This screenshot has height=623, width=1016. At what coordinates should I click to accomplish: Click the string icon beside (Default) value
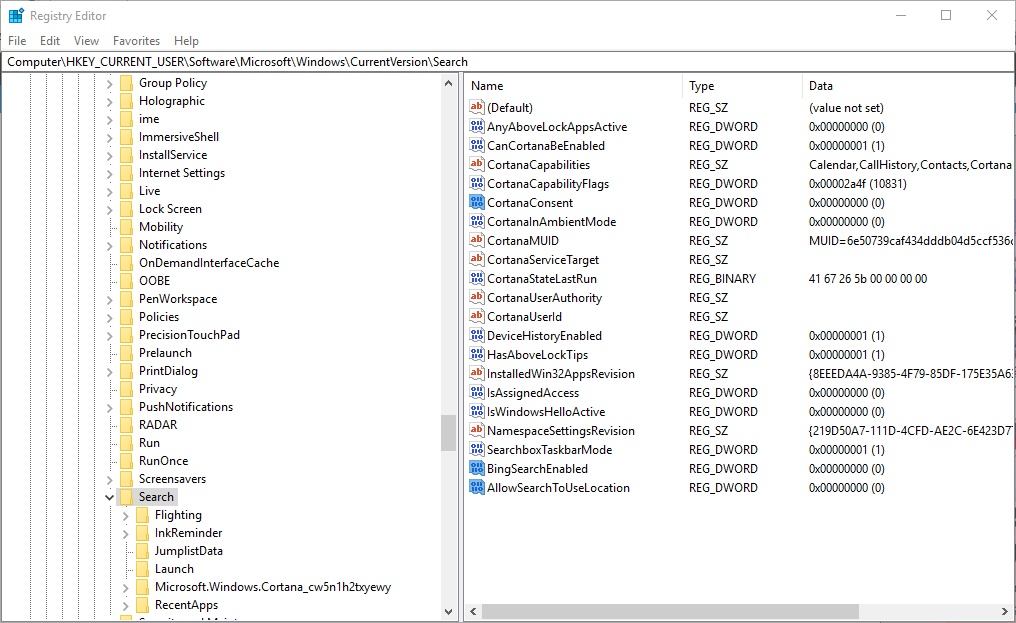coord(477,107)
